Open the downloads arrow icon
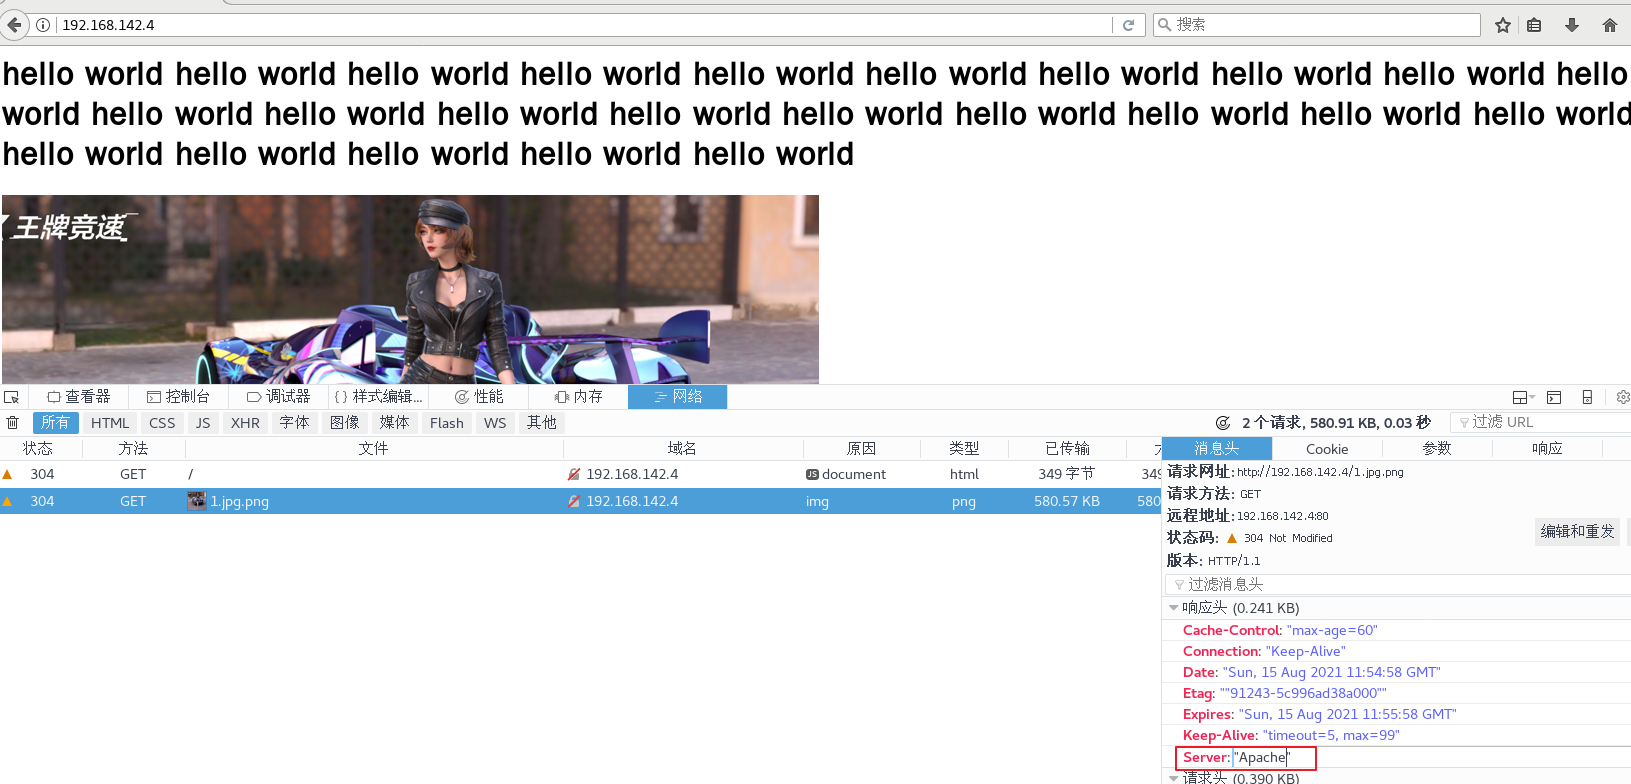The width and height of the screenshot is (1631, 784). pos(1572,25)
